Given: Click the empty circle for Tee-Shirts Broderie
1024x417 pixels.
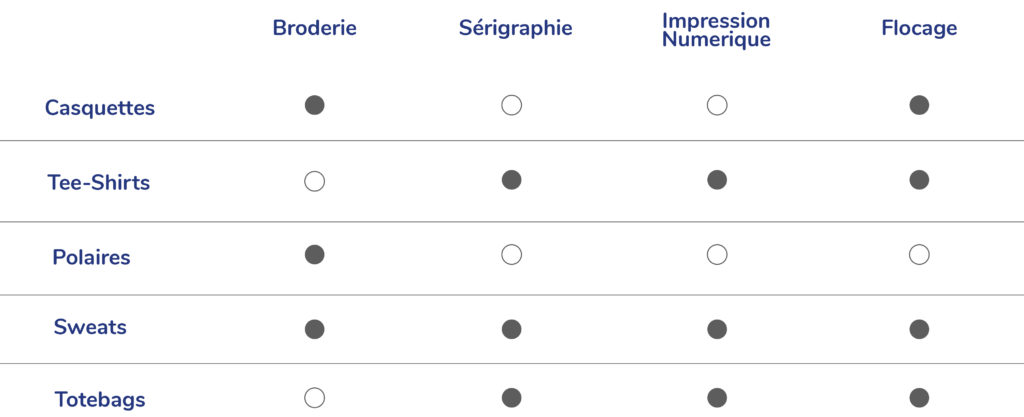Looking at the screenshot, I should click(314, 181).
